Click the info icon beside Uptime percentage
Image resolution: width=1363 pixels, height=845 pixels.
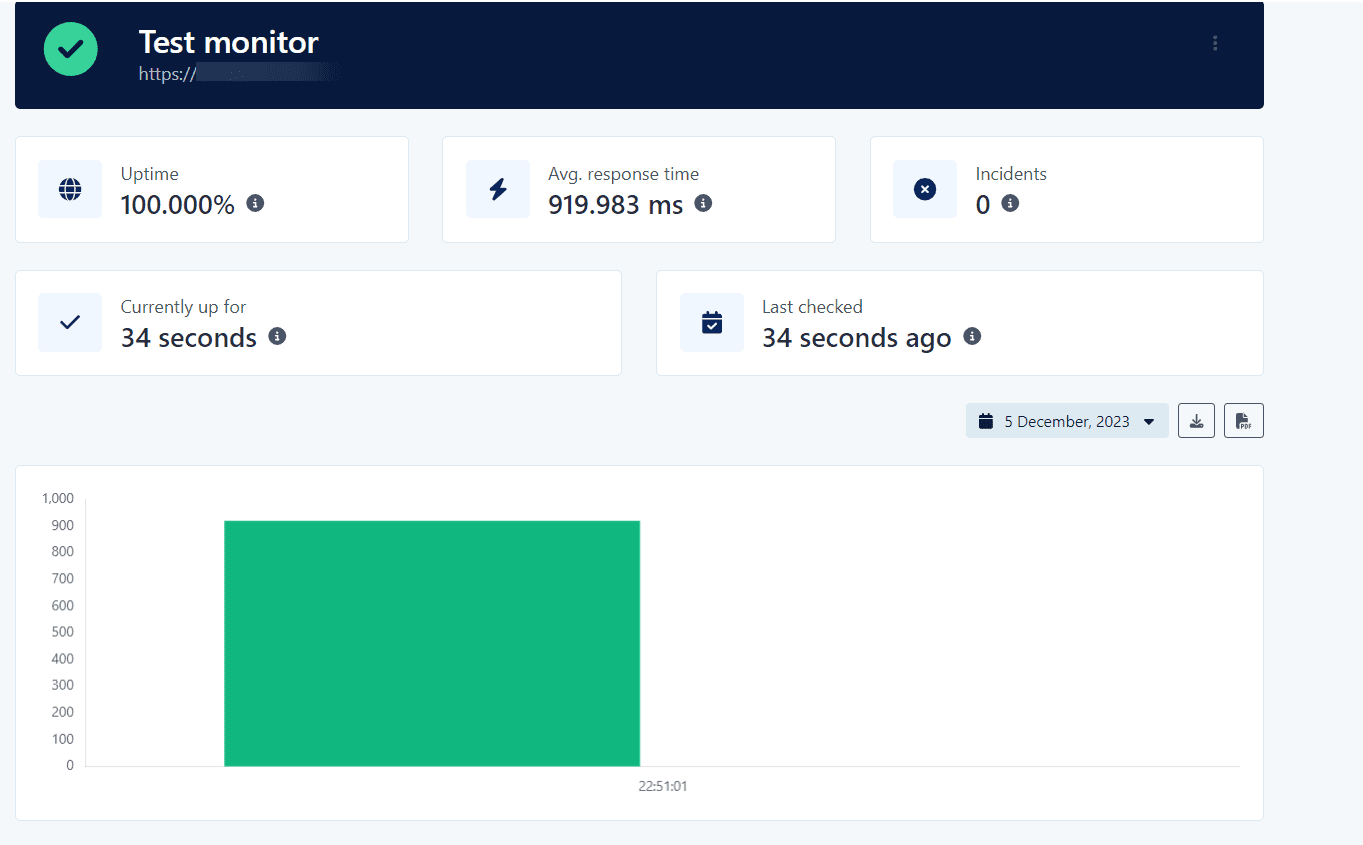255,204
